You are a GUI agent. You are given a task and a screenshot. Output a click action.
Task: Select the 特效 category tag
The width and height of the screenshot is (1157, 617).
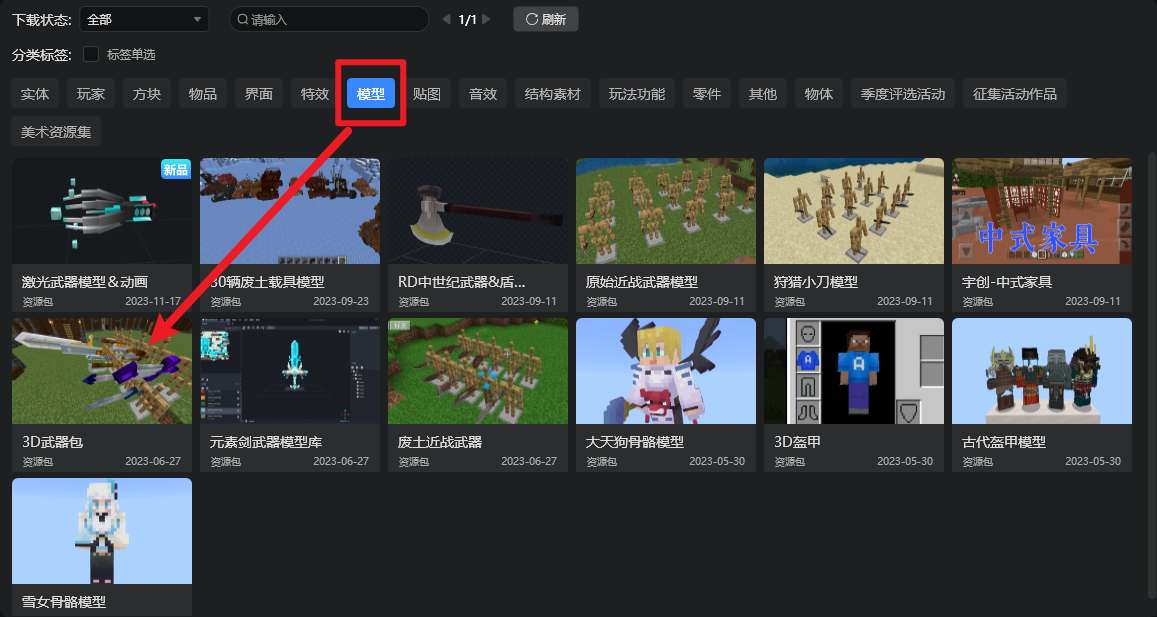tap(315, 94)
